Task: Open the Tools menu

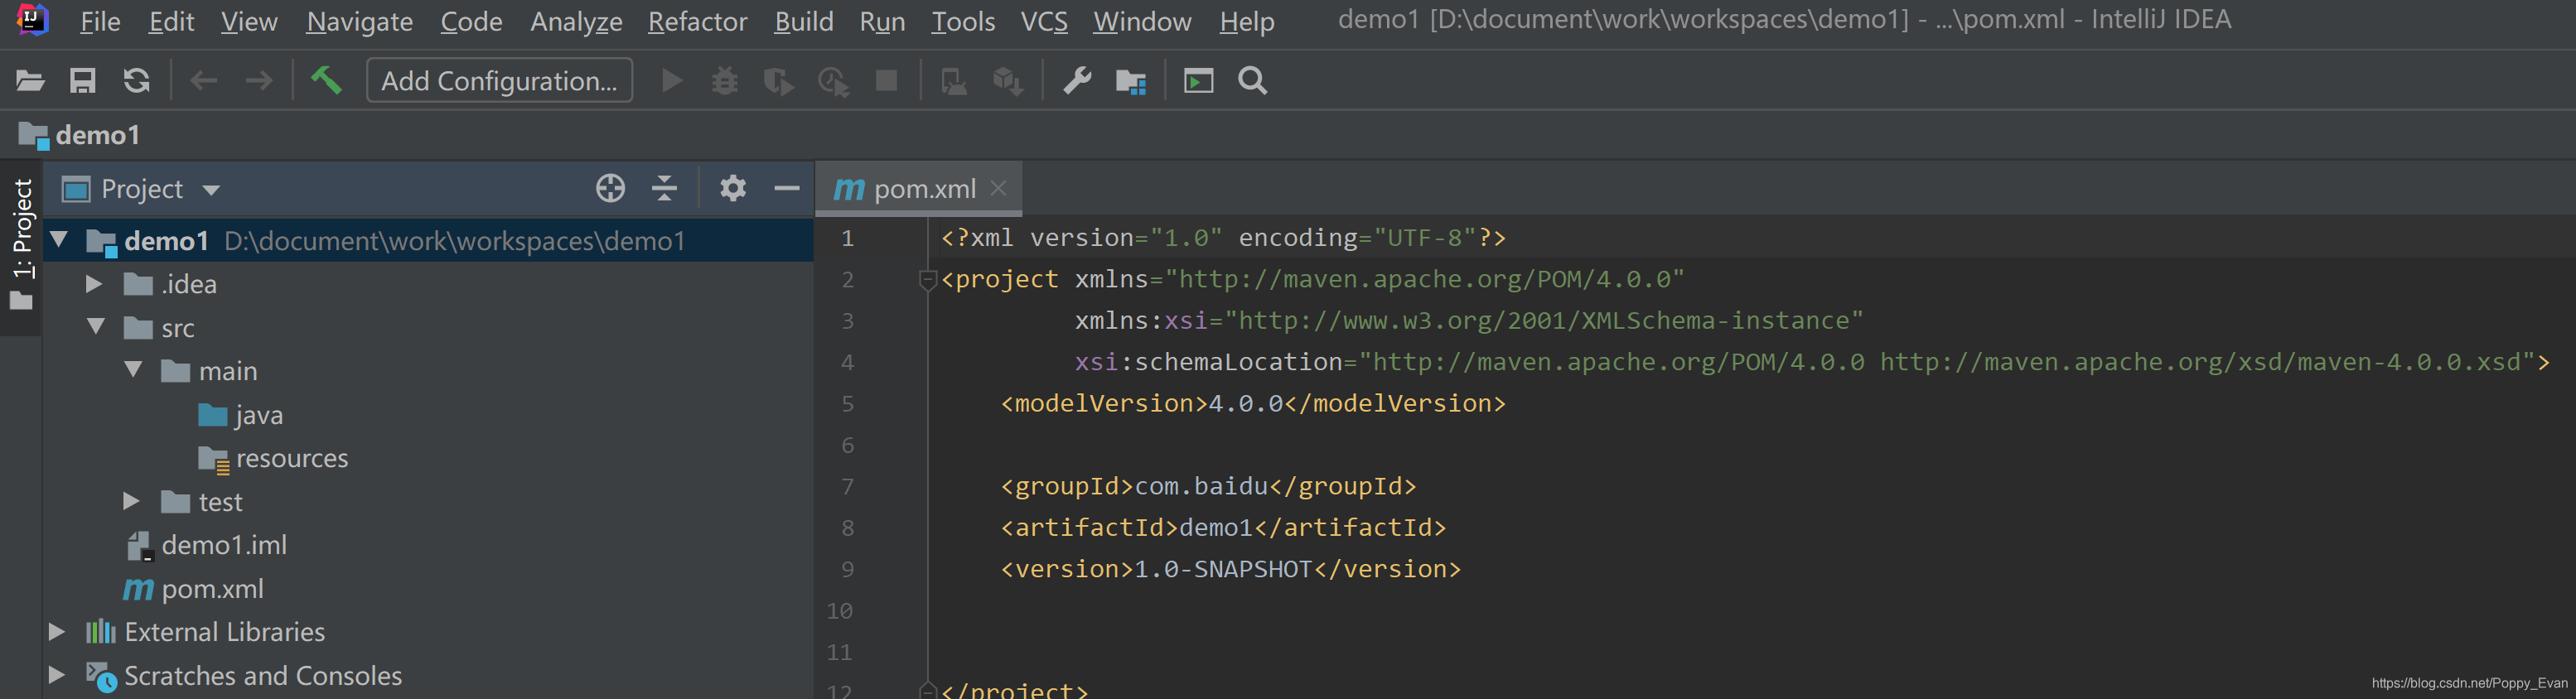Action: click(x=963, y=21)
